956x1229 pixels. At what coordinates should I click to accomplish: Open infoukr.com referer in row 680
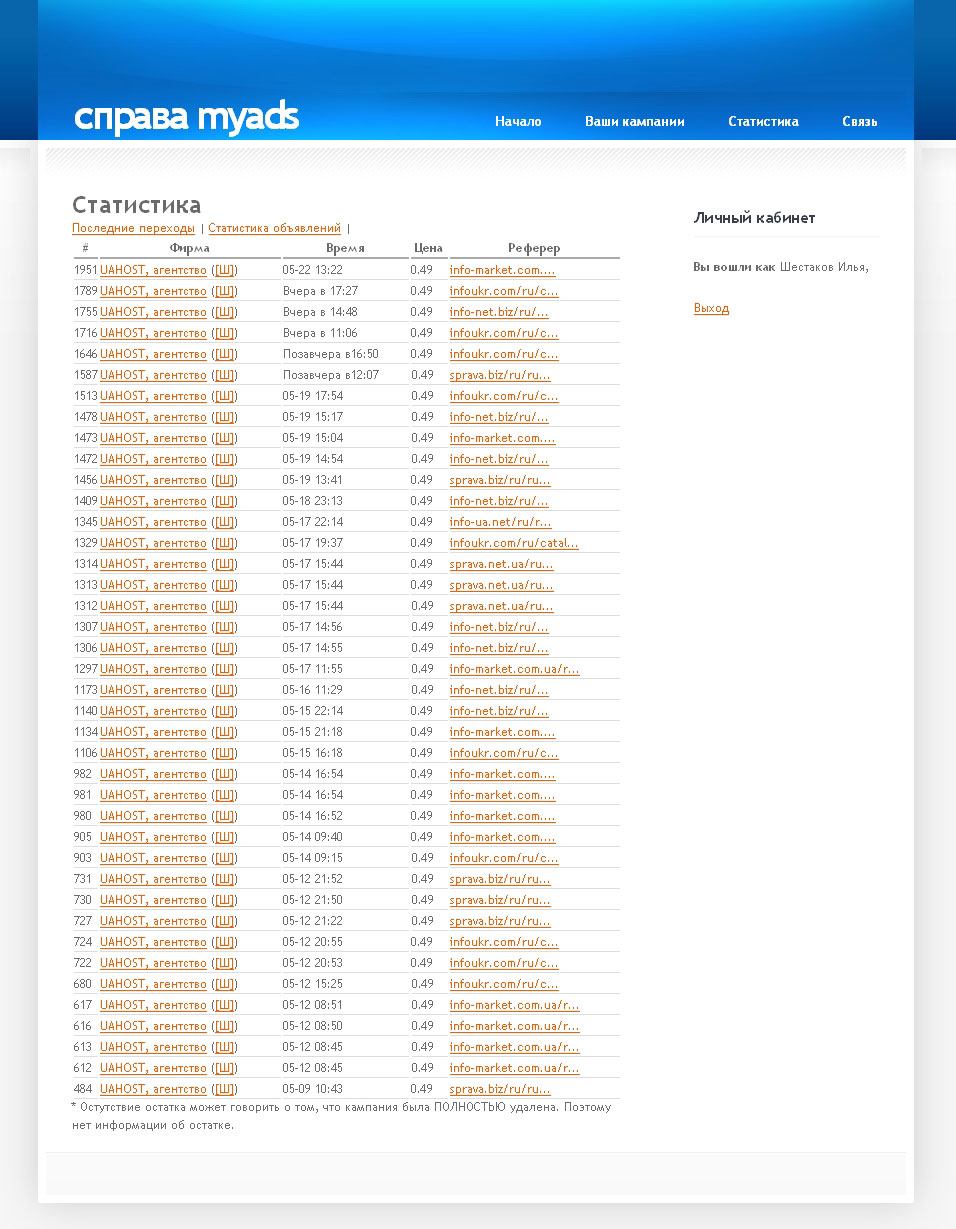point(504,984)
